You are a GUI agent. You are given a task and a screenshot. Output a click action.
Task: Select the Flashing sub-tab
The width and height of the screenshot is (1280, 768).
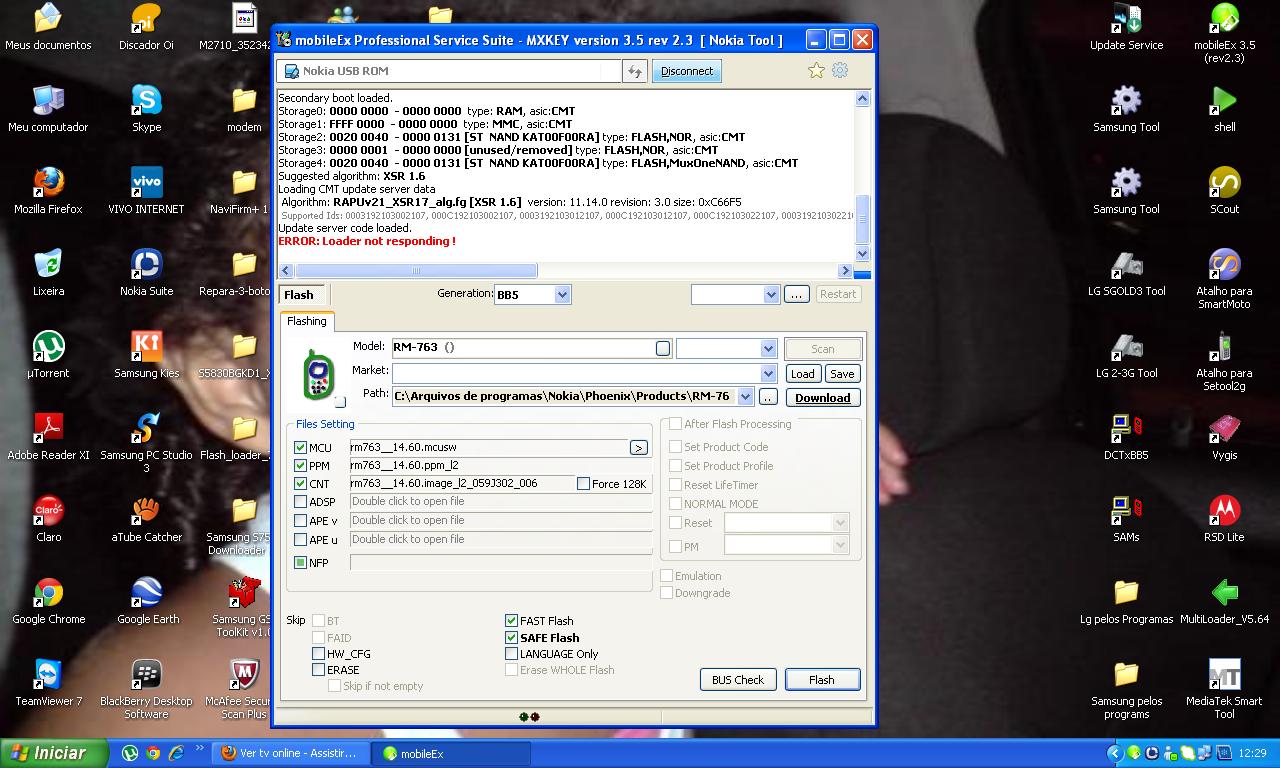coord(307,321)
